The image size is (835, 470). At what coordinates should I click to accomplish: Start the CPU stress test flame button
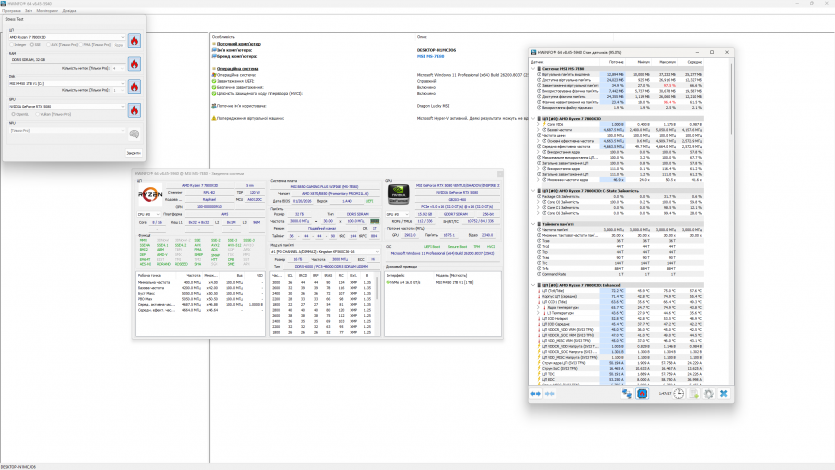(133, 41)
